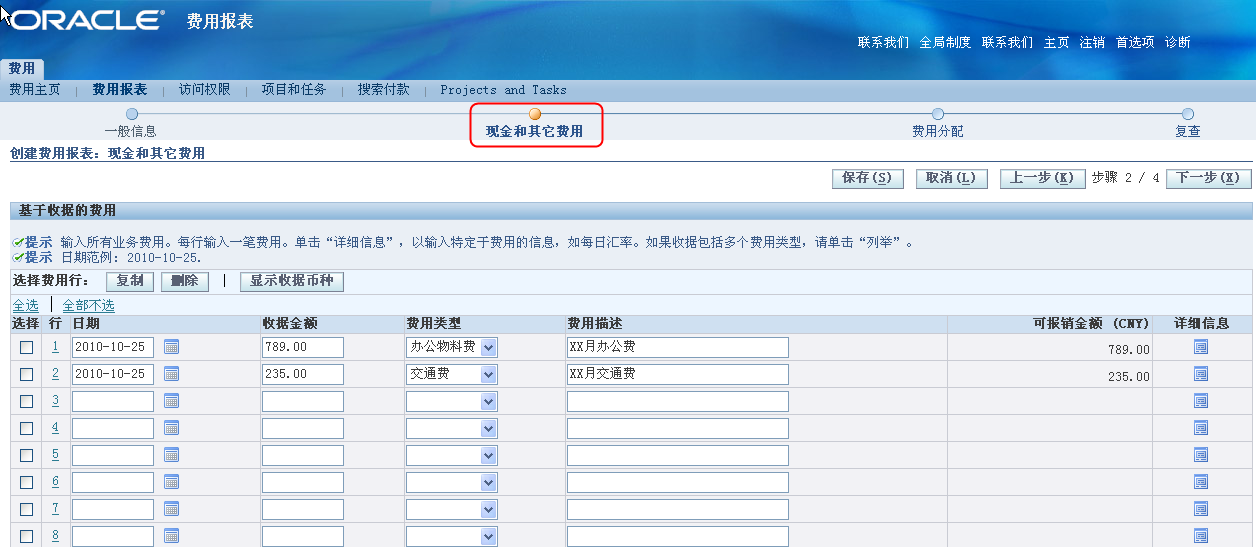
Task: Open calendar picker for row 1 date
Action: (171, 347)
